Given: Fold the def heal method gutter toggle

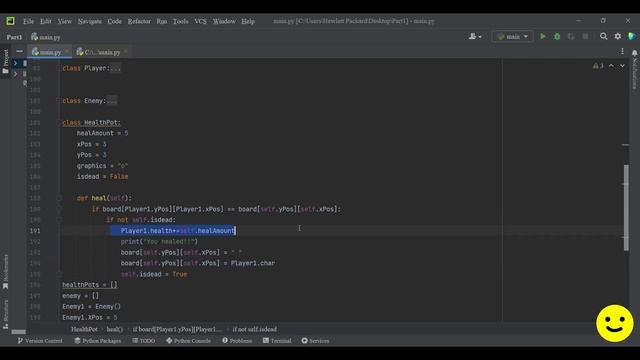Looking at the screenshot, I should (x=59, y=198).
